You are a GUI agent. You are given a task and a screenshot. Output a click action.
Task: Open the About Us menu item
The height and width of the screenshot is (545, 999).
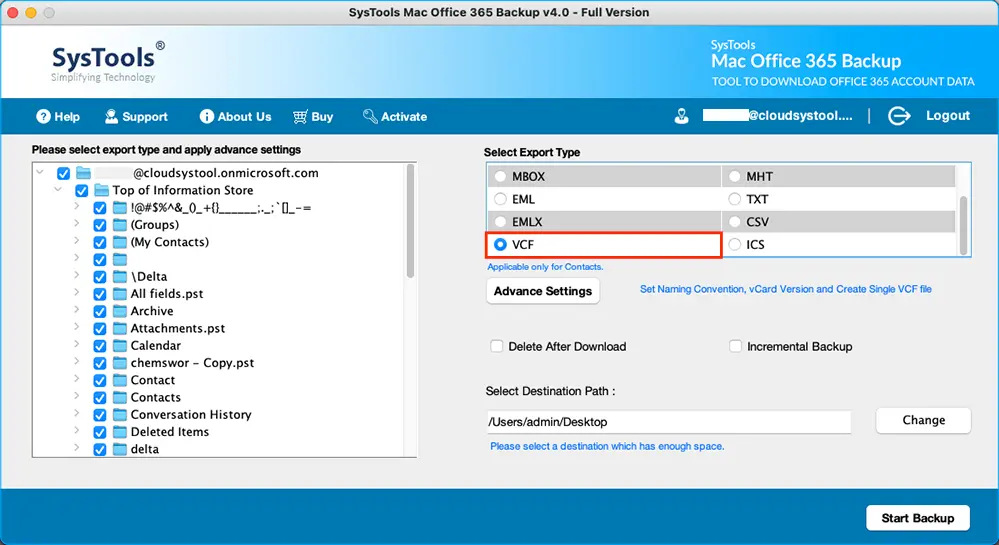[236, 117]
